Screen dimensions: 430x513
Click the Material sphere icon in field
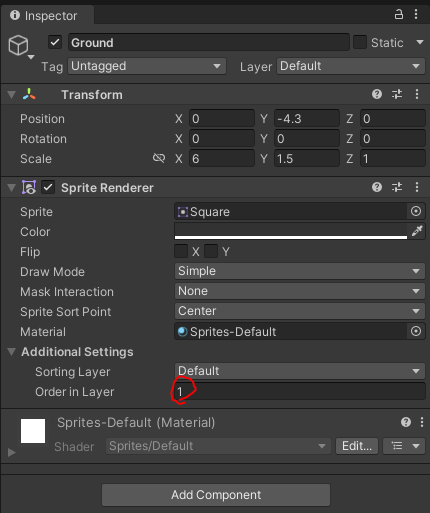(x=182, y=332)
